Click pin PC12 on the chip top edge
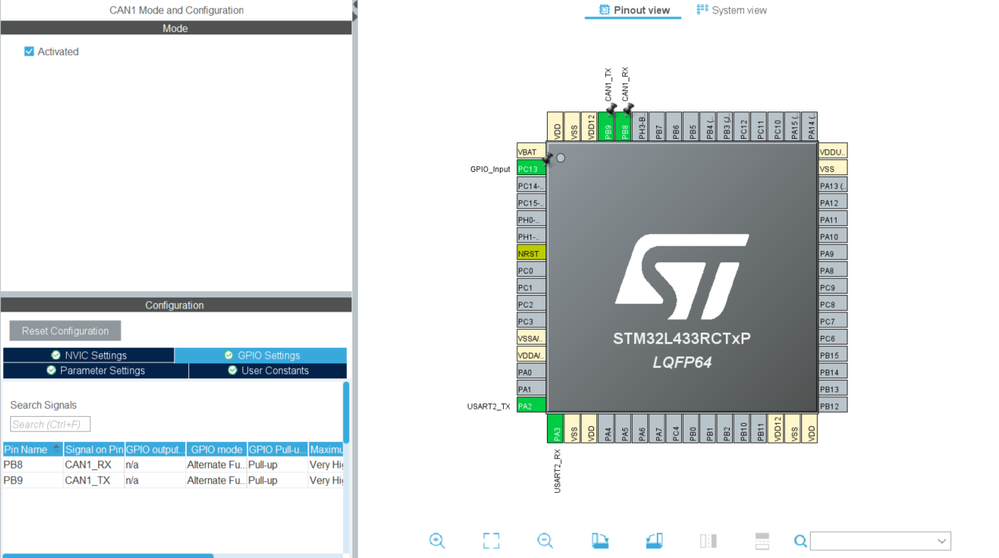This screenshot has height=558, width=999. (x=743, y=126)
